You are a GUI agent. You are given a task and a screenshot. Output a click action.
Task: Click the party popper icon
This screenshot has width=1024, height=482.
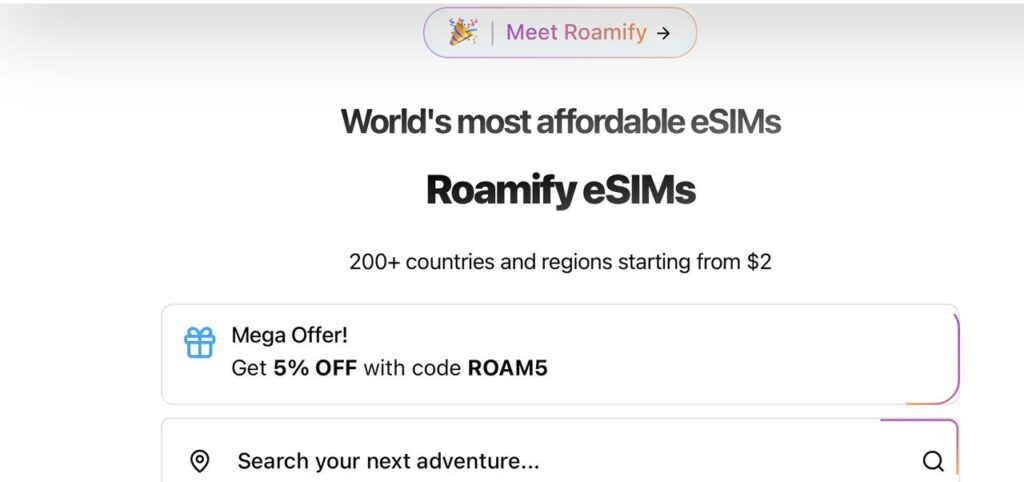[462, 32]
